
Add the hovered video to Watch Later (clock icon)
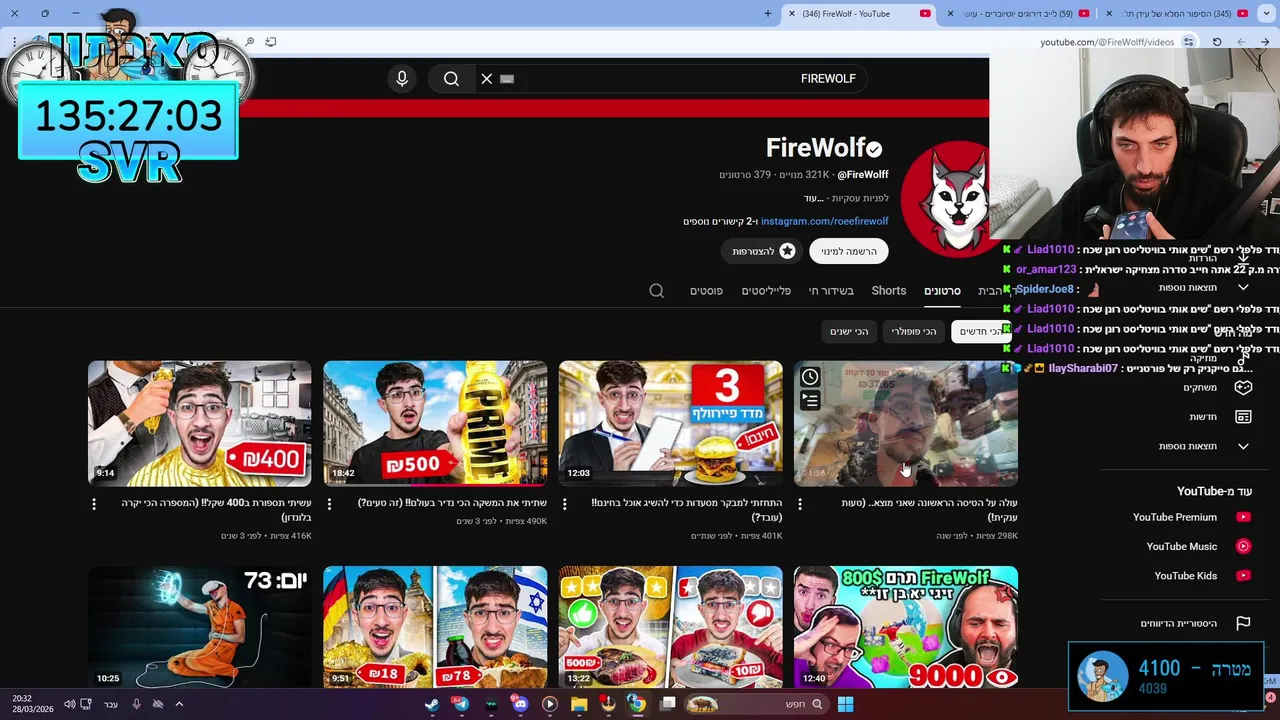tap(810, 377)
